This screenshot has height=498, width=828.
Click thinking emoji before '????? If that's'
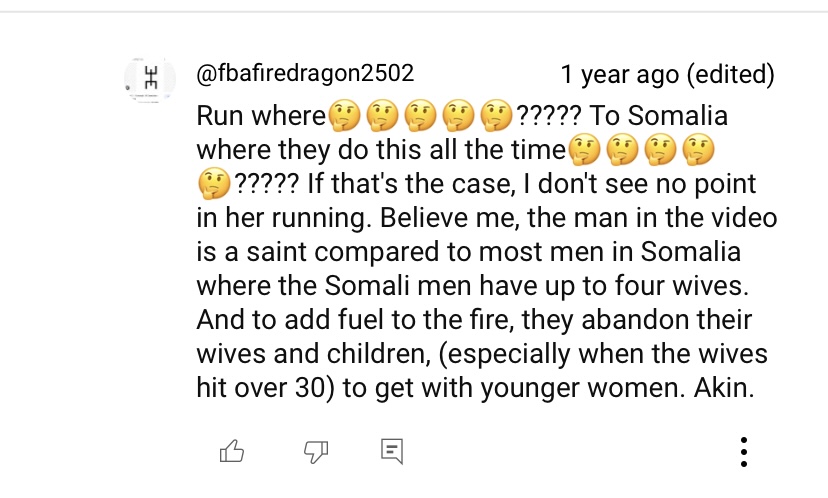click(x=214, y=184)
